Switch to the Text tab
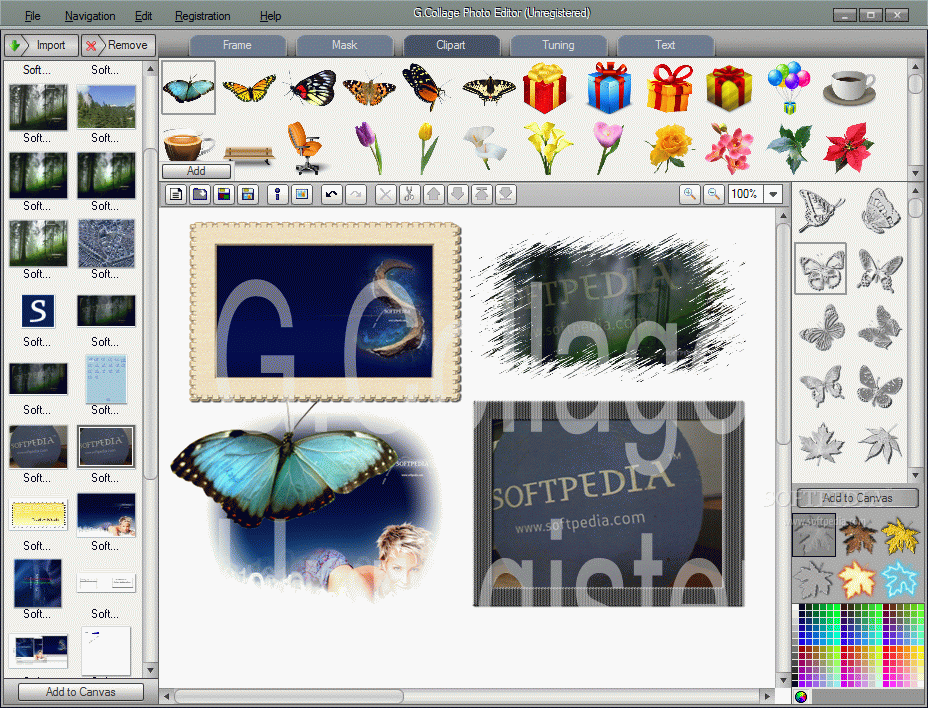Image resolution: width=928 pixels, height=708 pixels. (665, 45)
